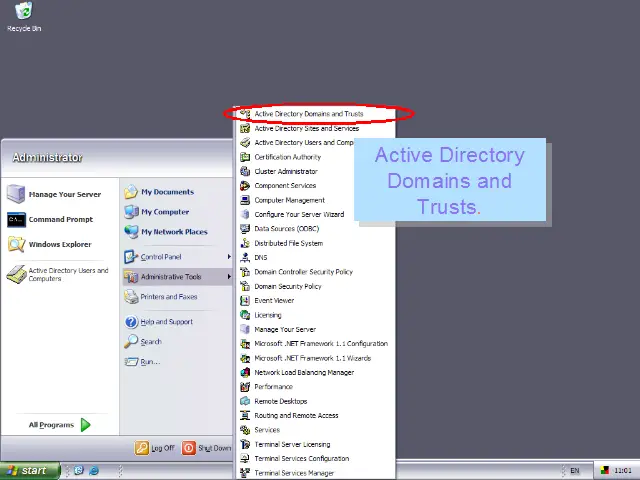Click the Start button
The image size is (640, 480).
click(30, 471)
